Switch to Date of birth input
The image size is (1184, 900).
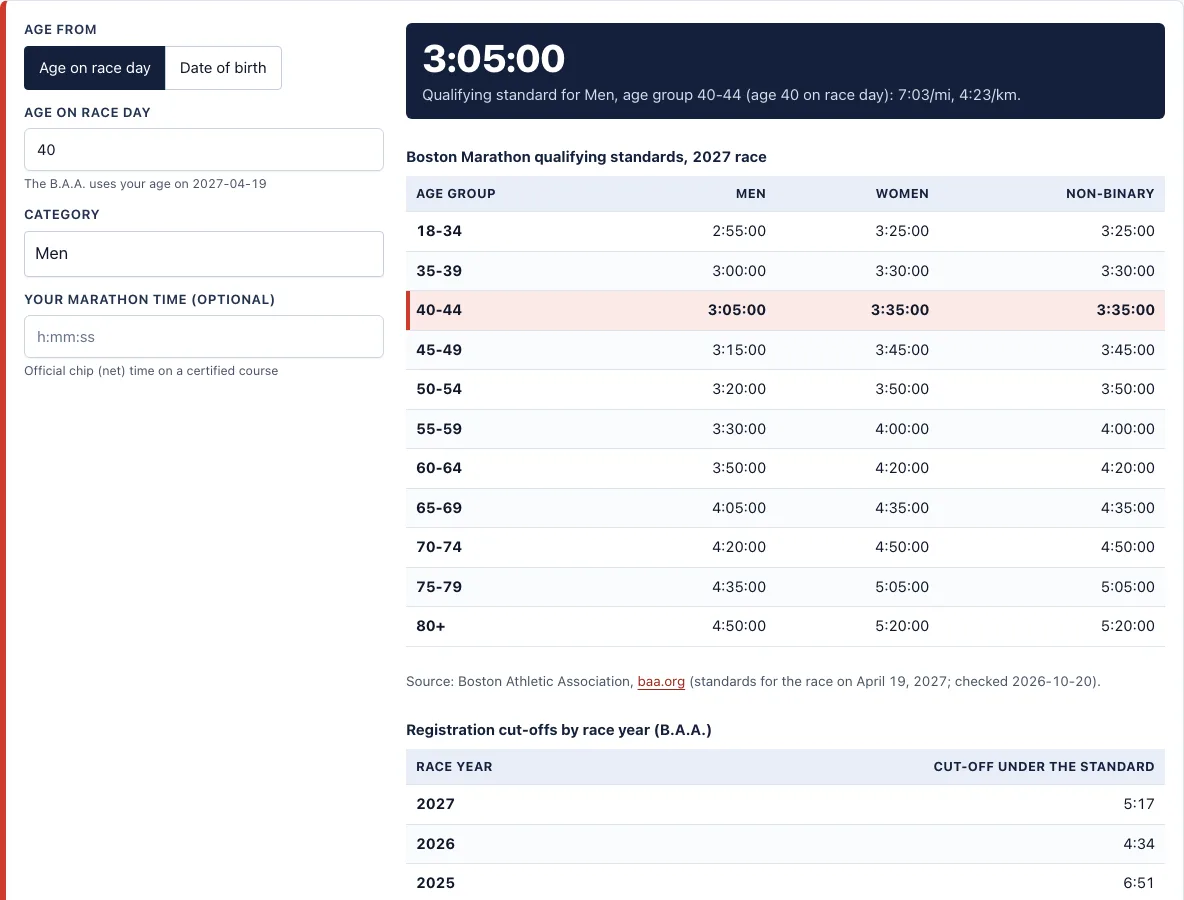pyautogui.click(x=224, y=68)
